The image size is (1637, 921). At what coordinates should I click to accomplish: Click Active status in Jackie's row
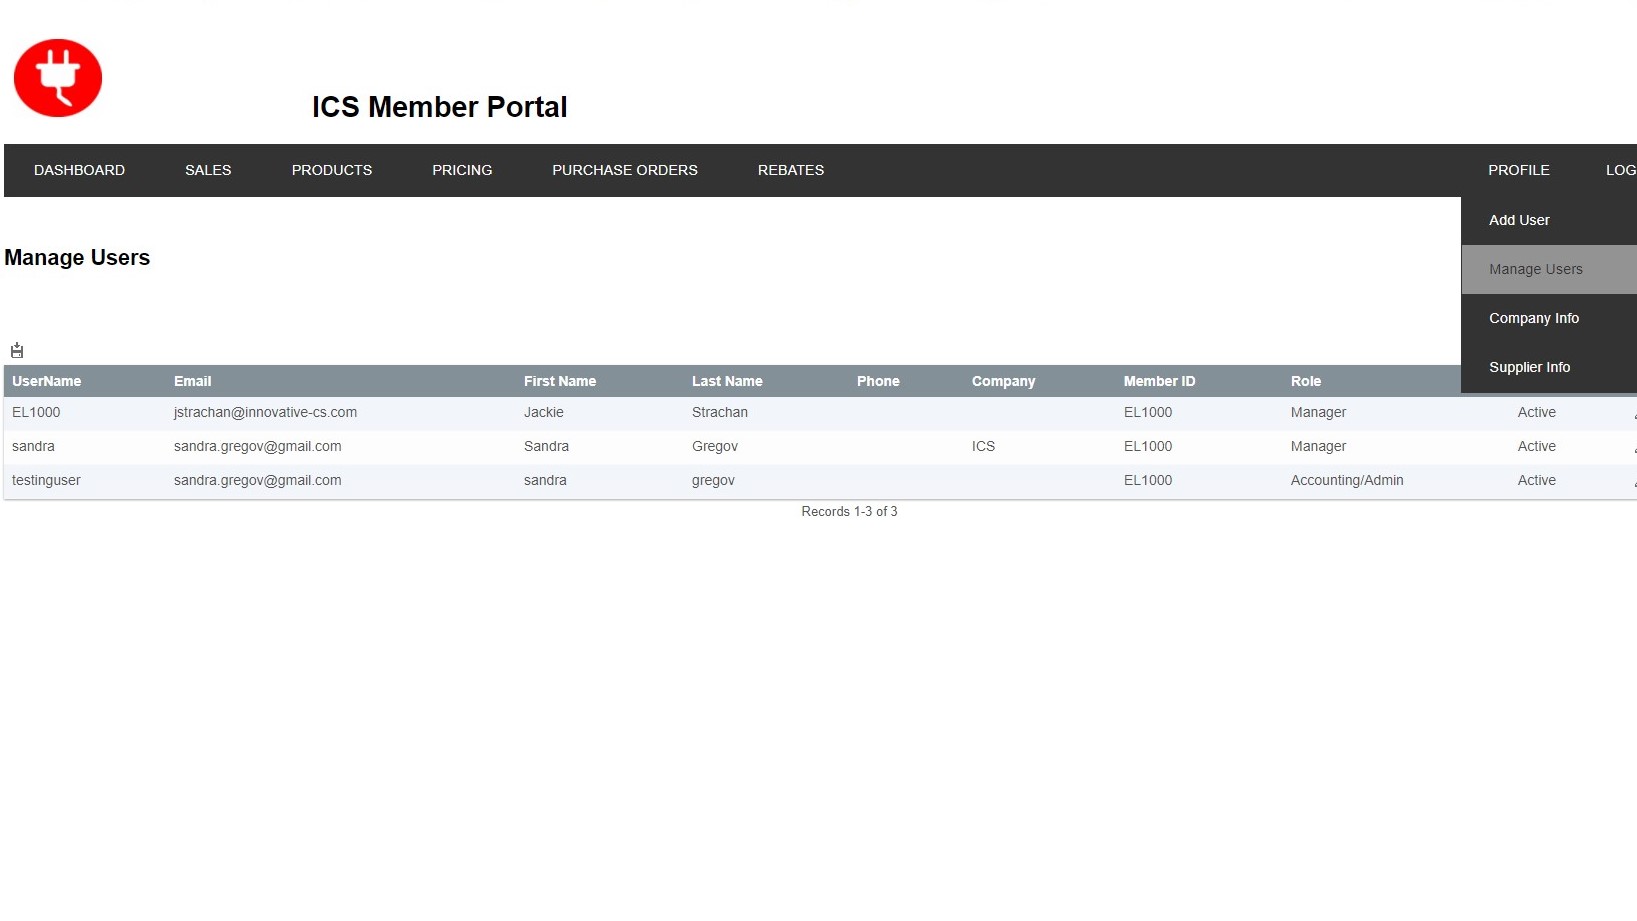pyautogui.click(x=1536, y=412)
